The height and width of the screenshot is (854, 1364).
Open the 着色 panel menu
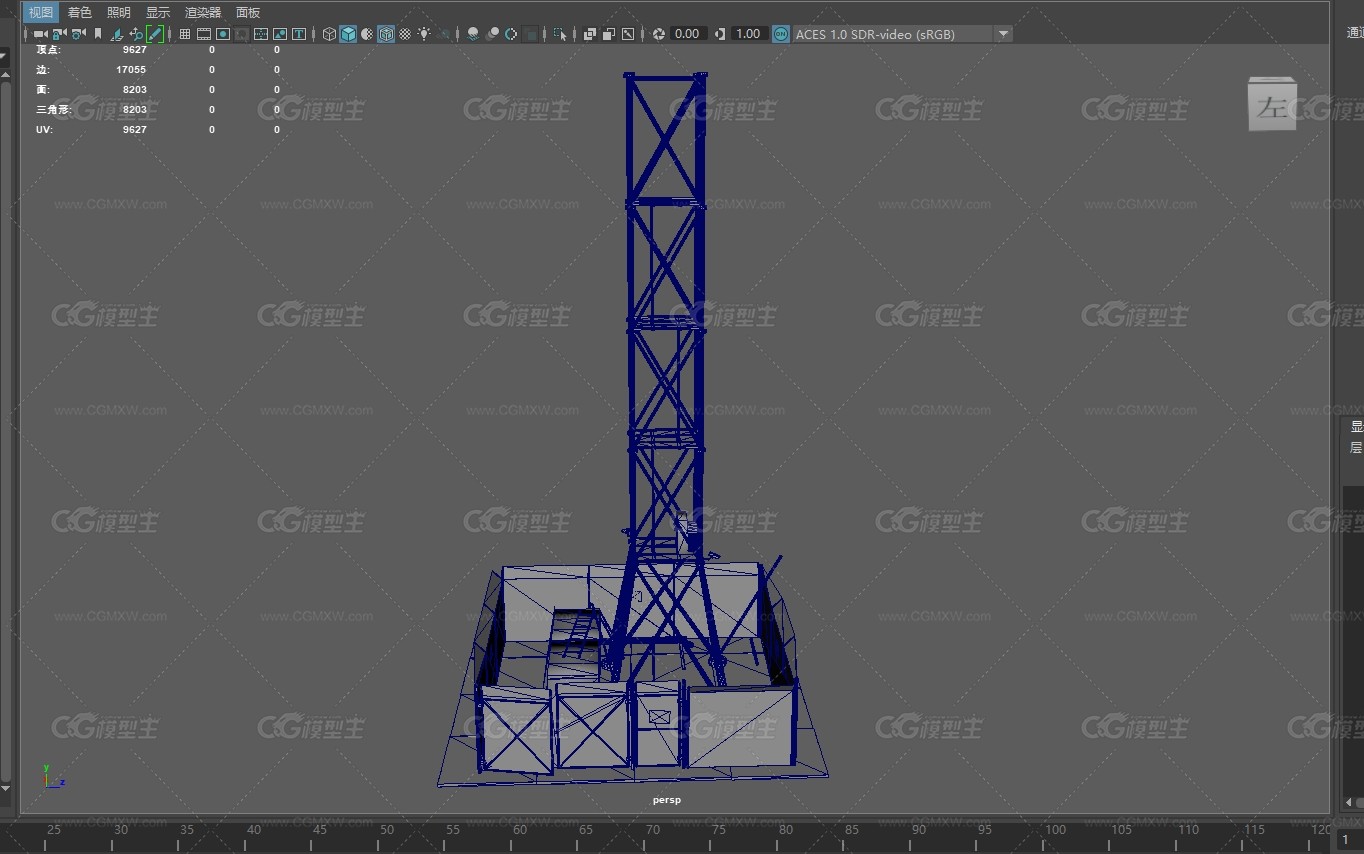click(80, 12)
